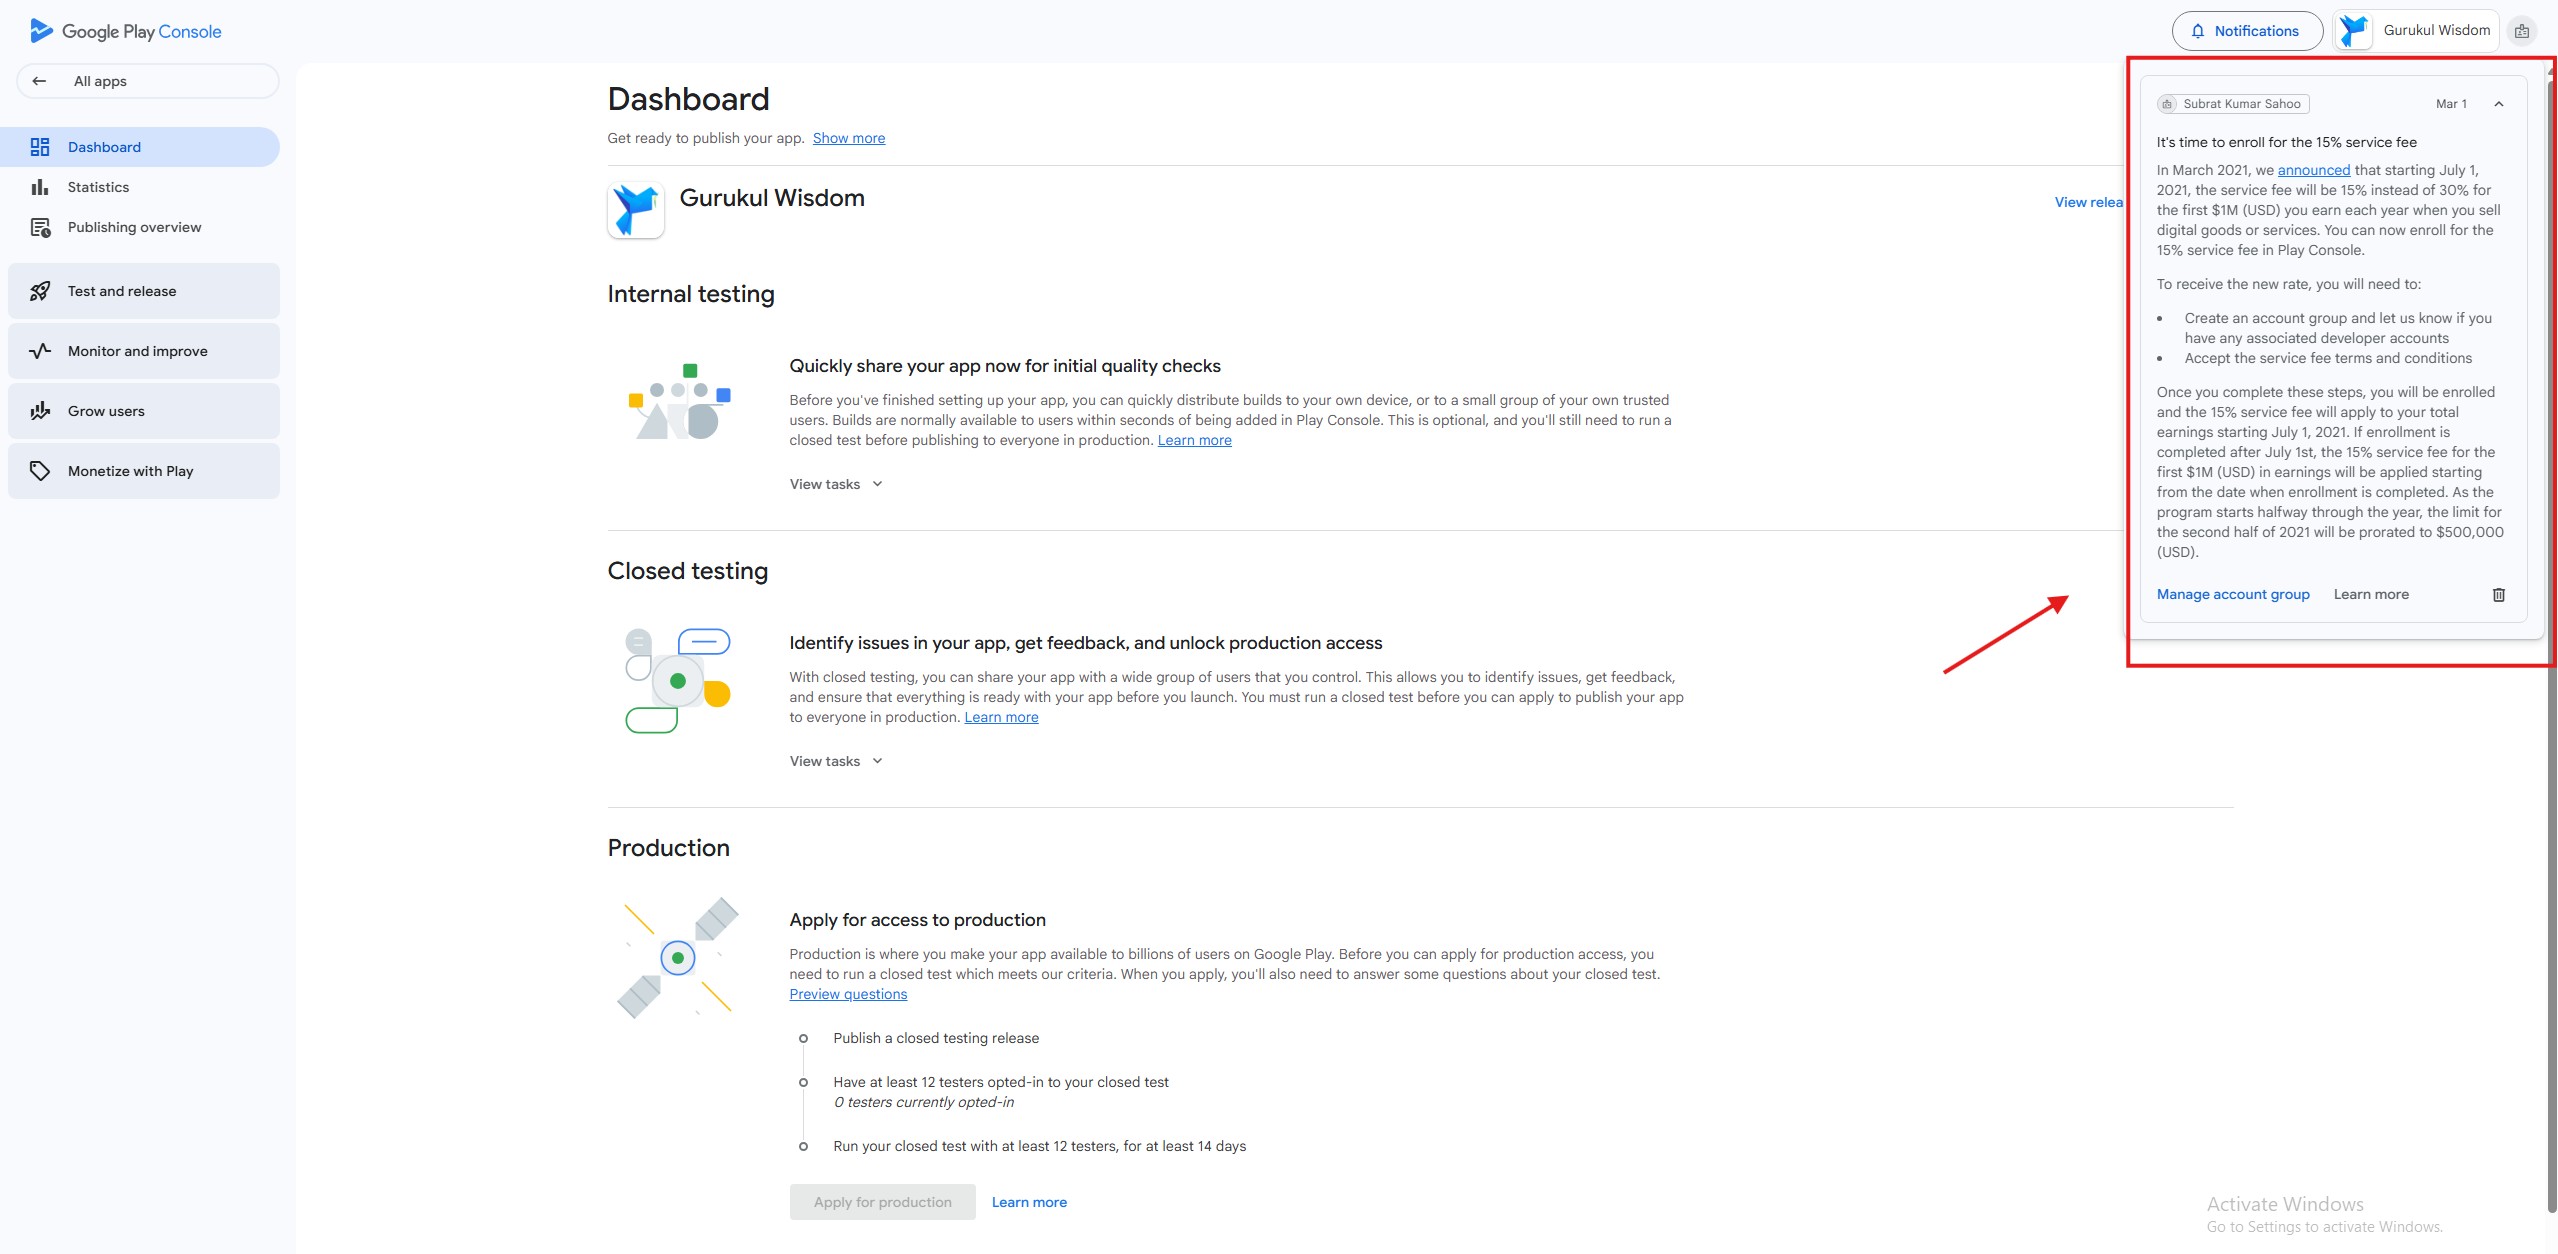Click the Notifications bell button
This screenshot has width=2558, height=1254.
tap(2246, 31)
